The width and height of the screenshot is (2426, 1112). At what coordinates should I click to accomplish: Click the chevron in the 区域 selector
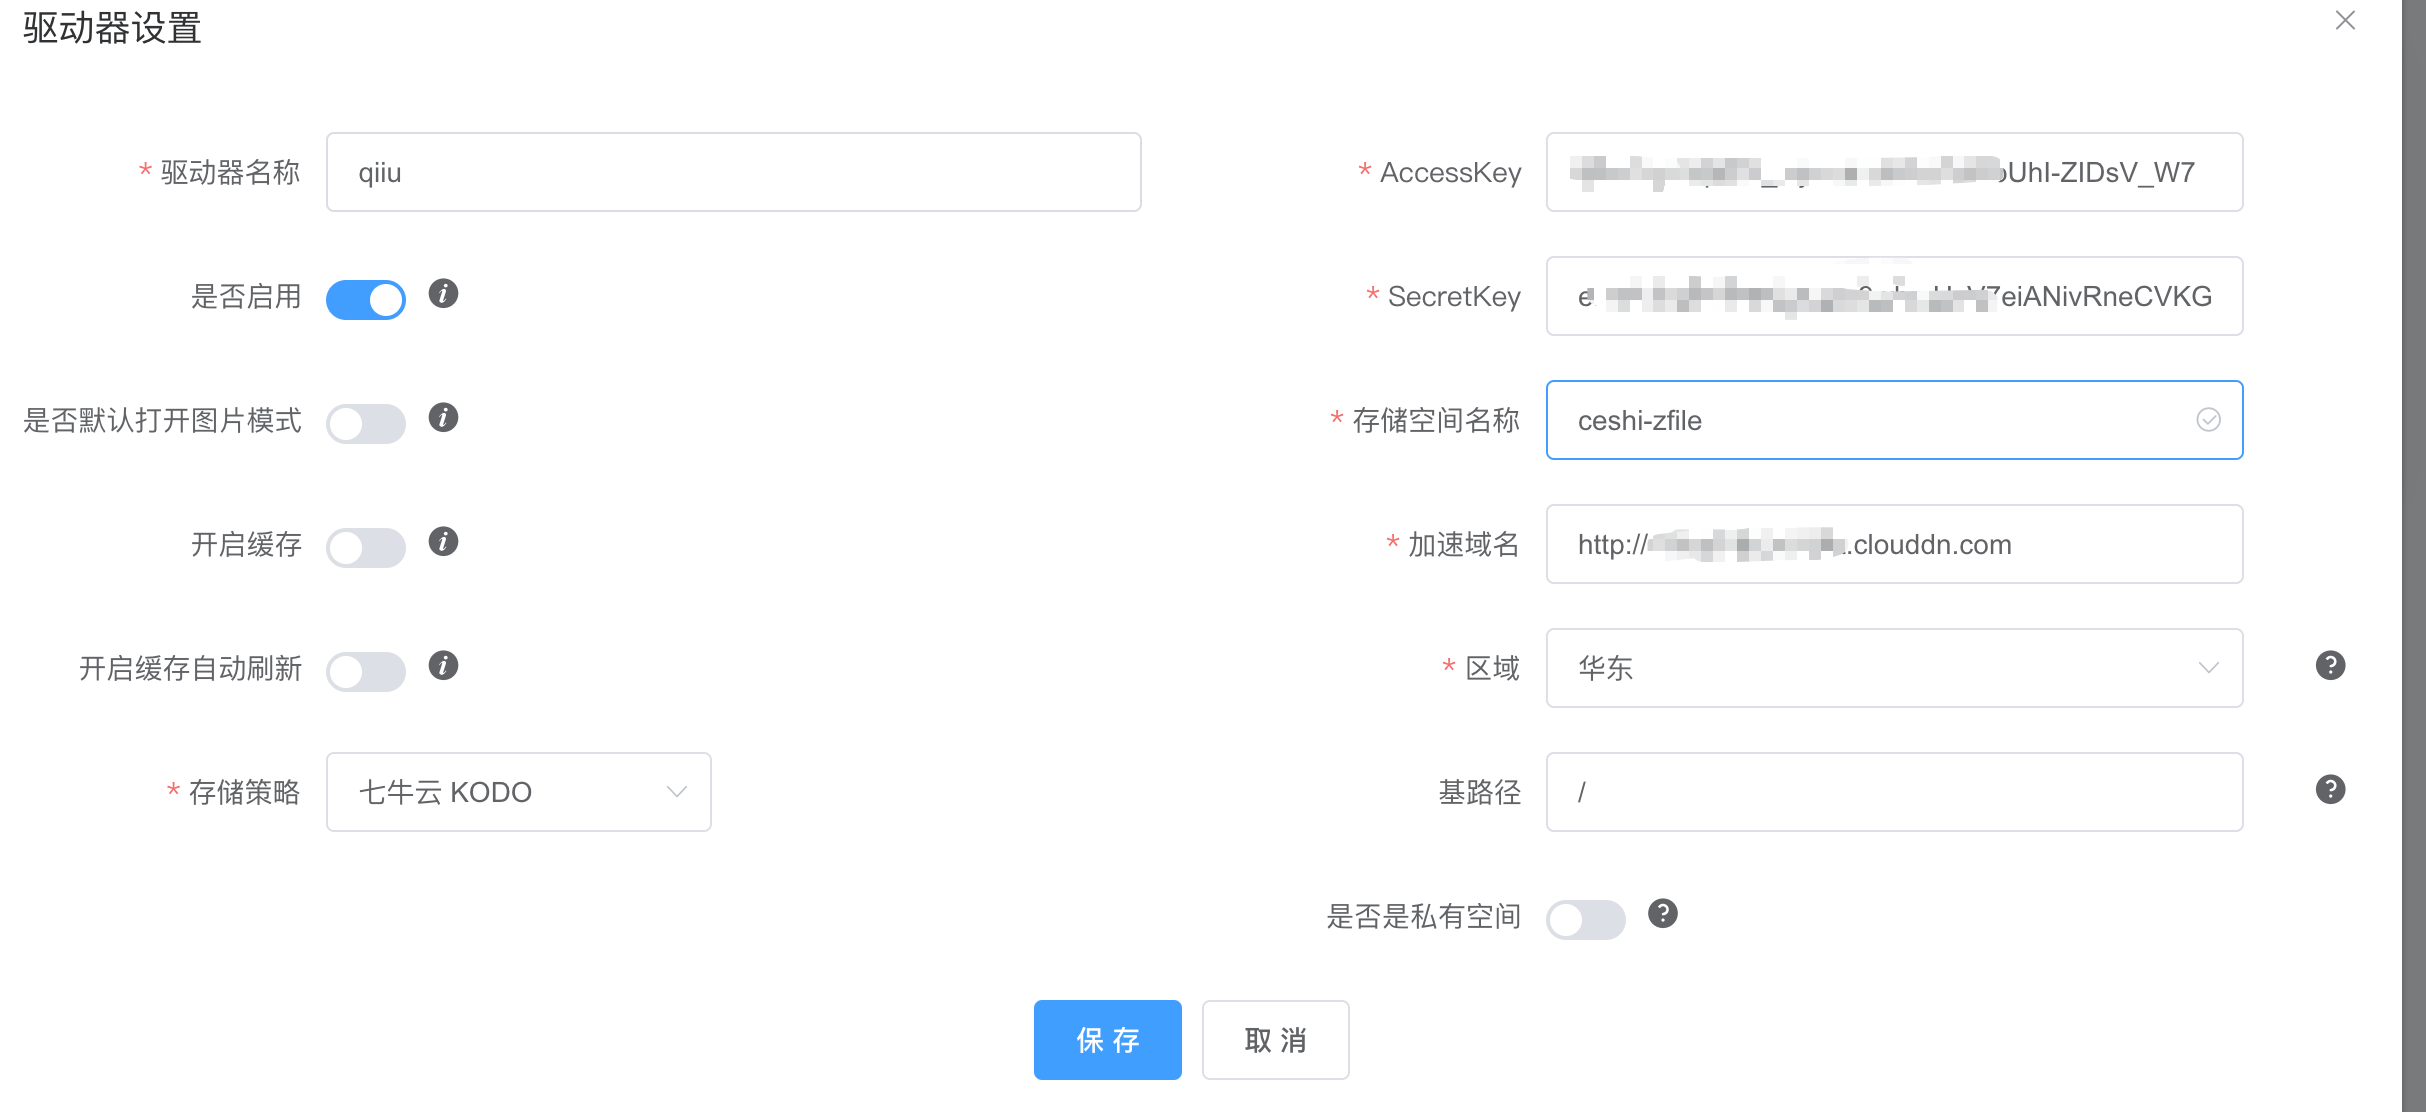[2210, 668]
